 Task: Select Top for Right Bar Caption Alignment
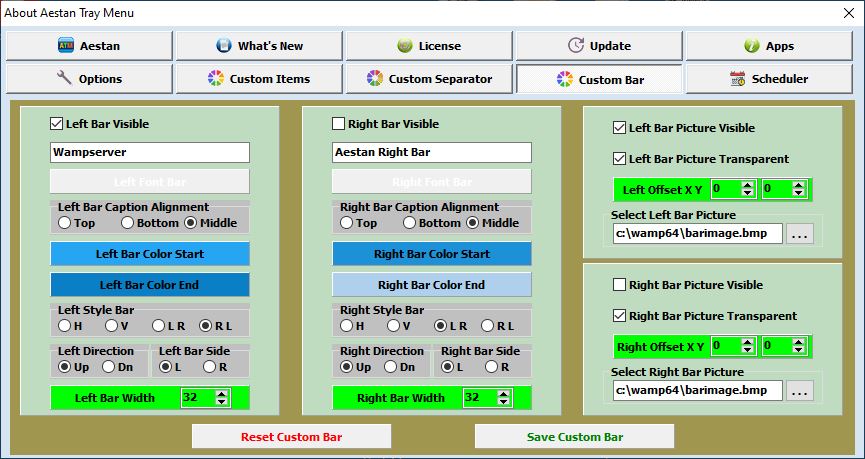pos(346,223)
